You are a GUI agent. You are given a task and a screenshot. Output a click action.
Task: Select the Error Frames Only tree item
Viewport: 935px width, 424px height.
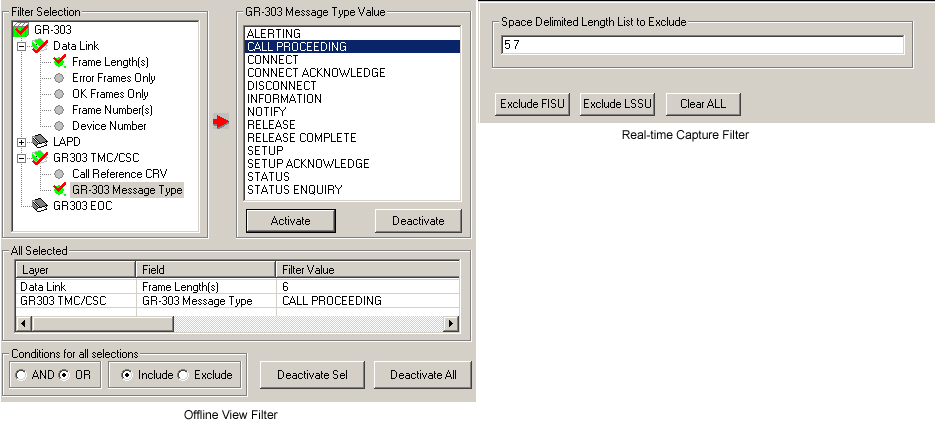[114, 78]
